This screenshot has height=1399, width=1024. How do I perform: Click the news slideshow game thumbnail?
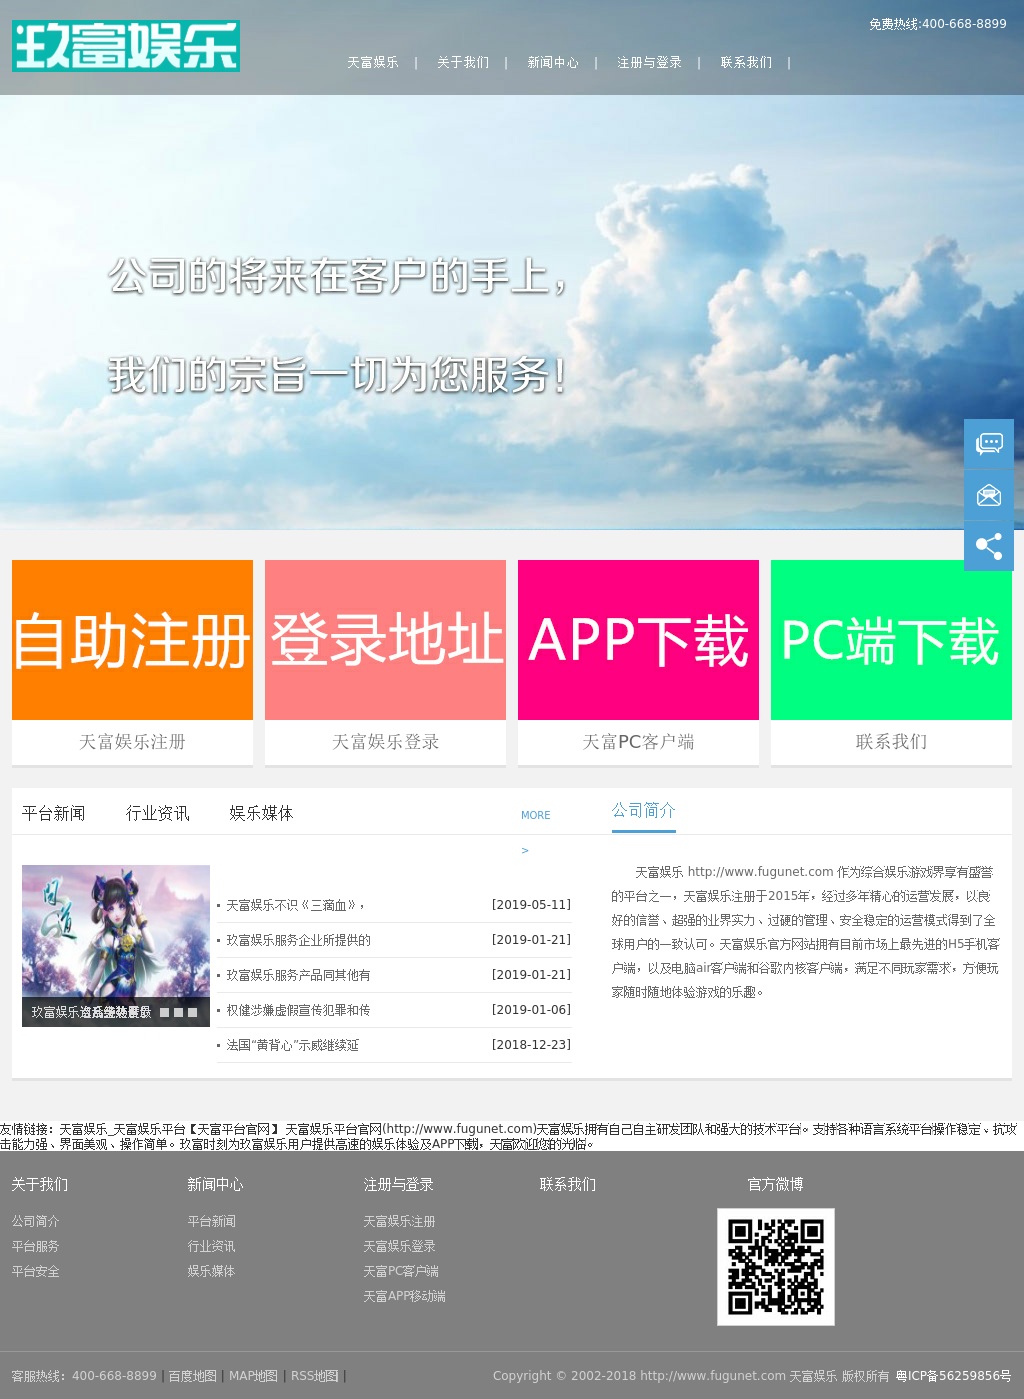click(116, 930)
